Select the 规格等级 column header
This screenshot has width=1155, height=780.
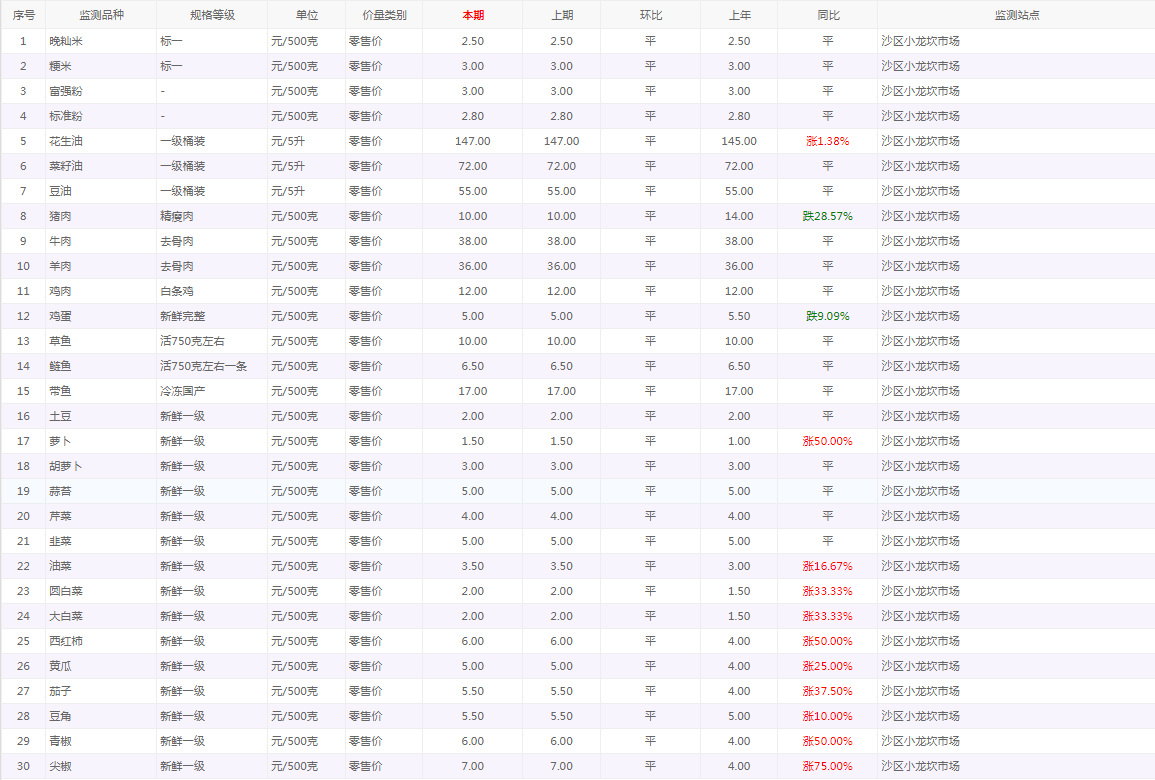tap(212, 15)
